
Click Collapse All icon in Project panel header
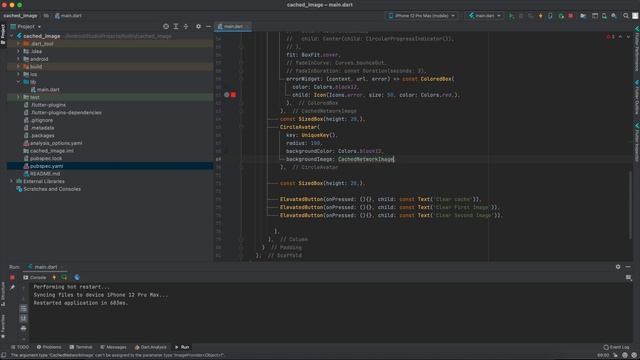pos(186,27)
